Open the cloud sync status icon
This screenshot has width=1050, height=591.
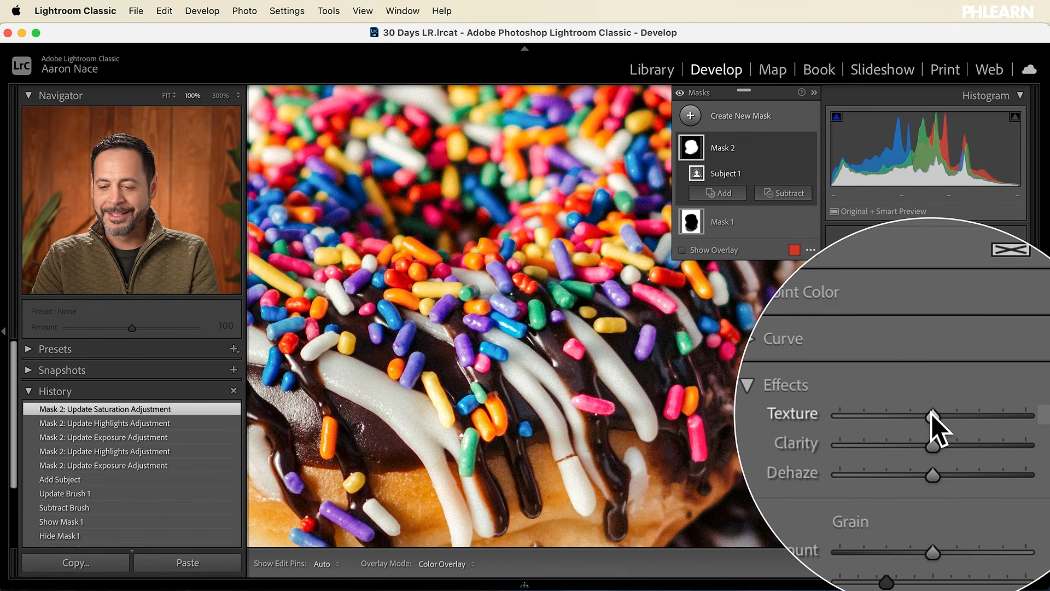coord(1029,70)
